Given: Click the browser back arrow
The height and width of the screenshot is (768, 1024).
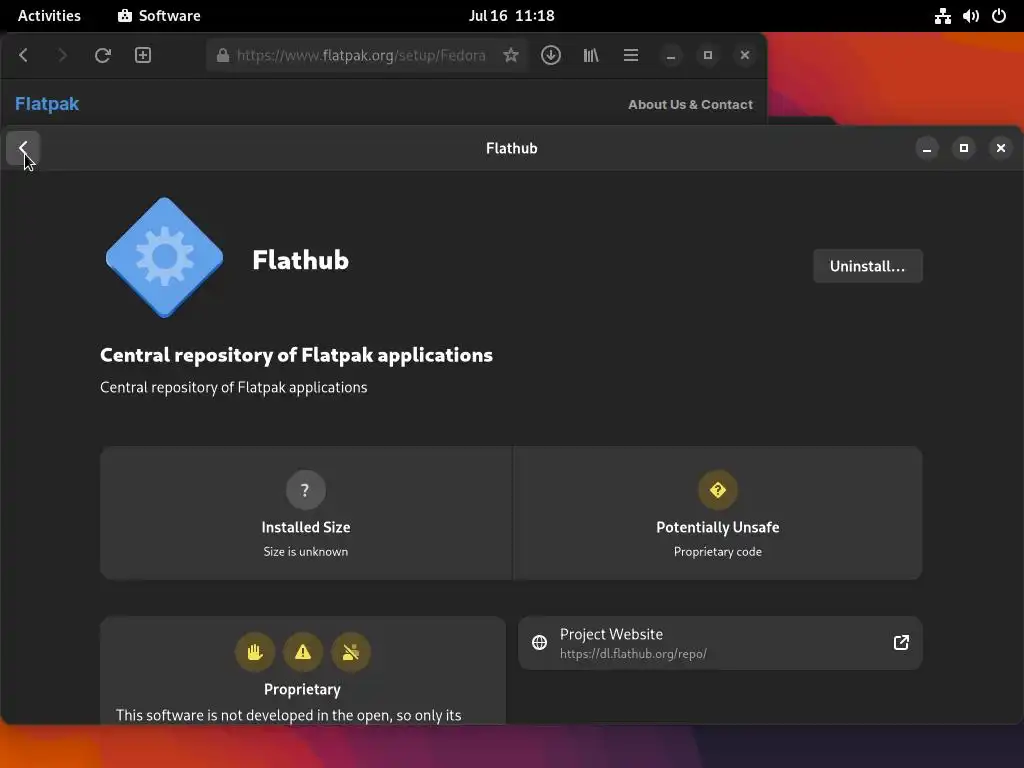Looking at the screenshot, I should tap(24, 56).
